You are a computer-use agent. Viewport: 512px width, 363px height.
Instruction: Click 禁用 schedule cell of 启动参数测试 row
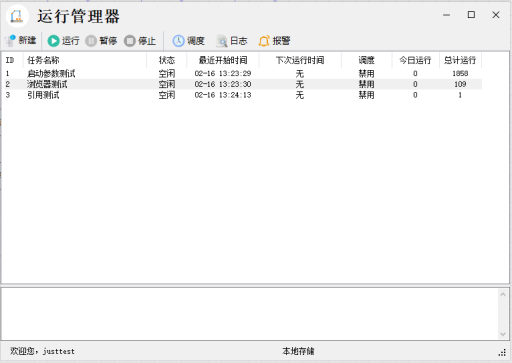[366, 73]
